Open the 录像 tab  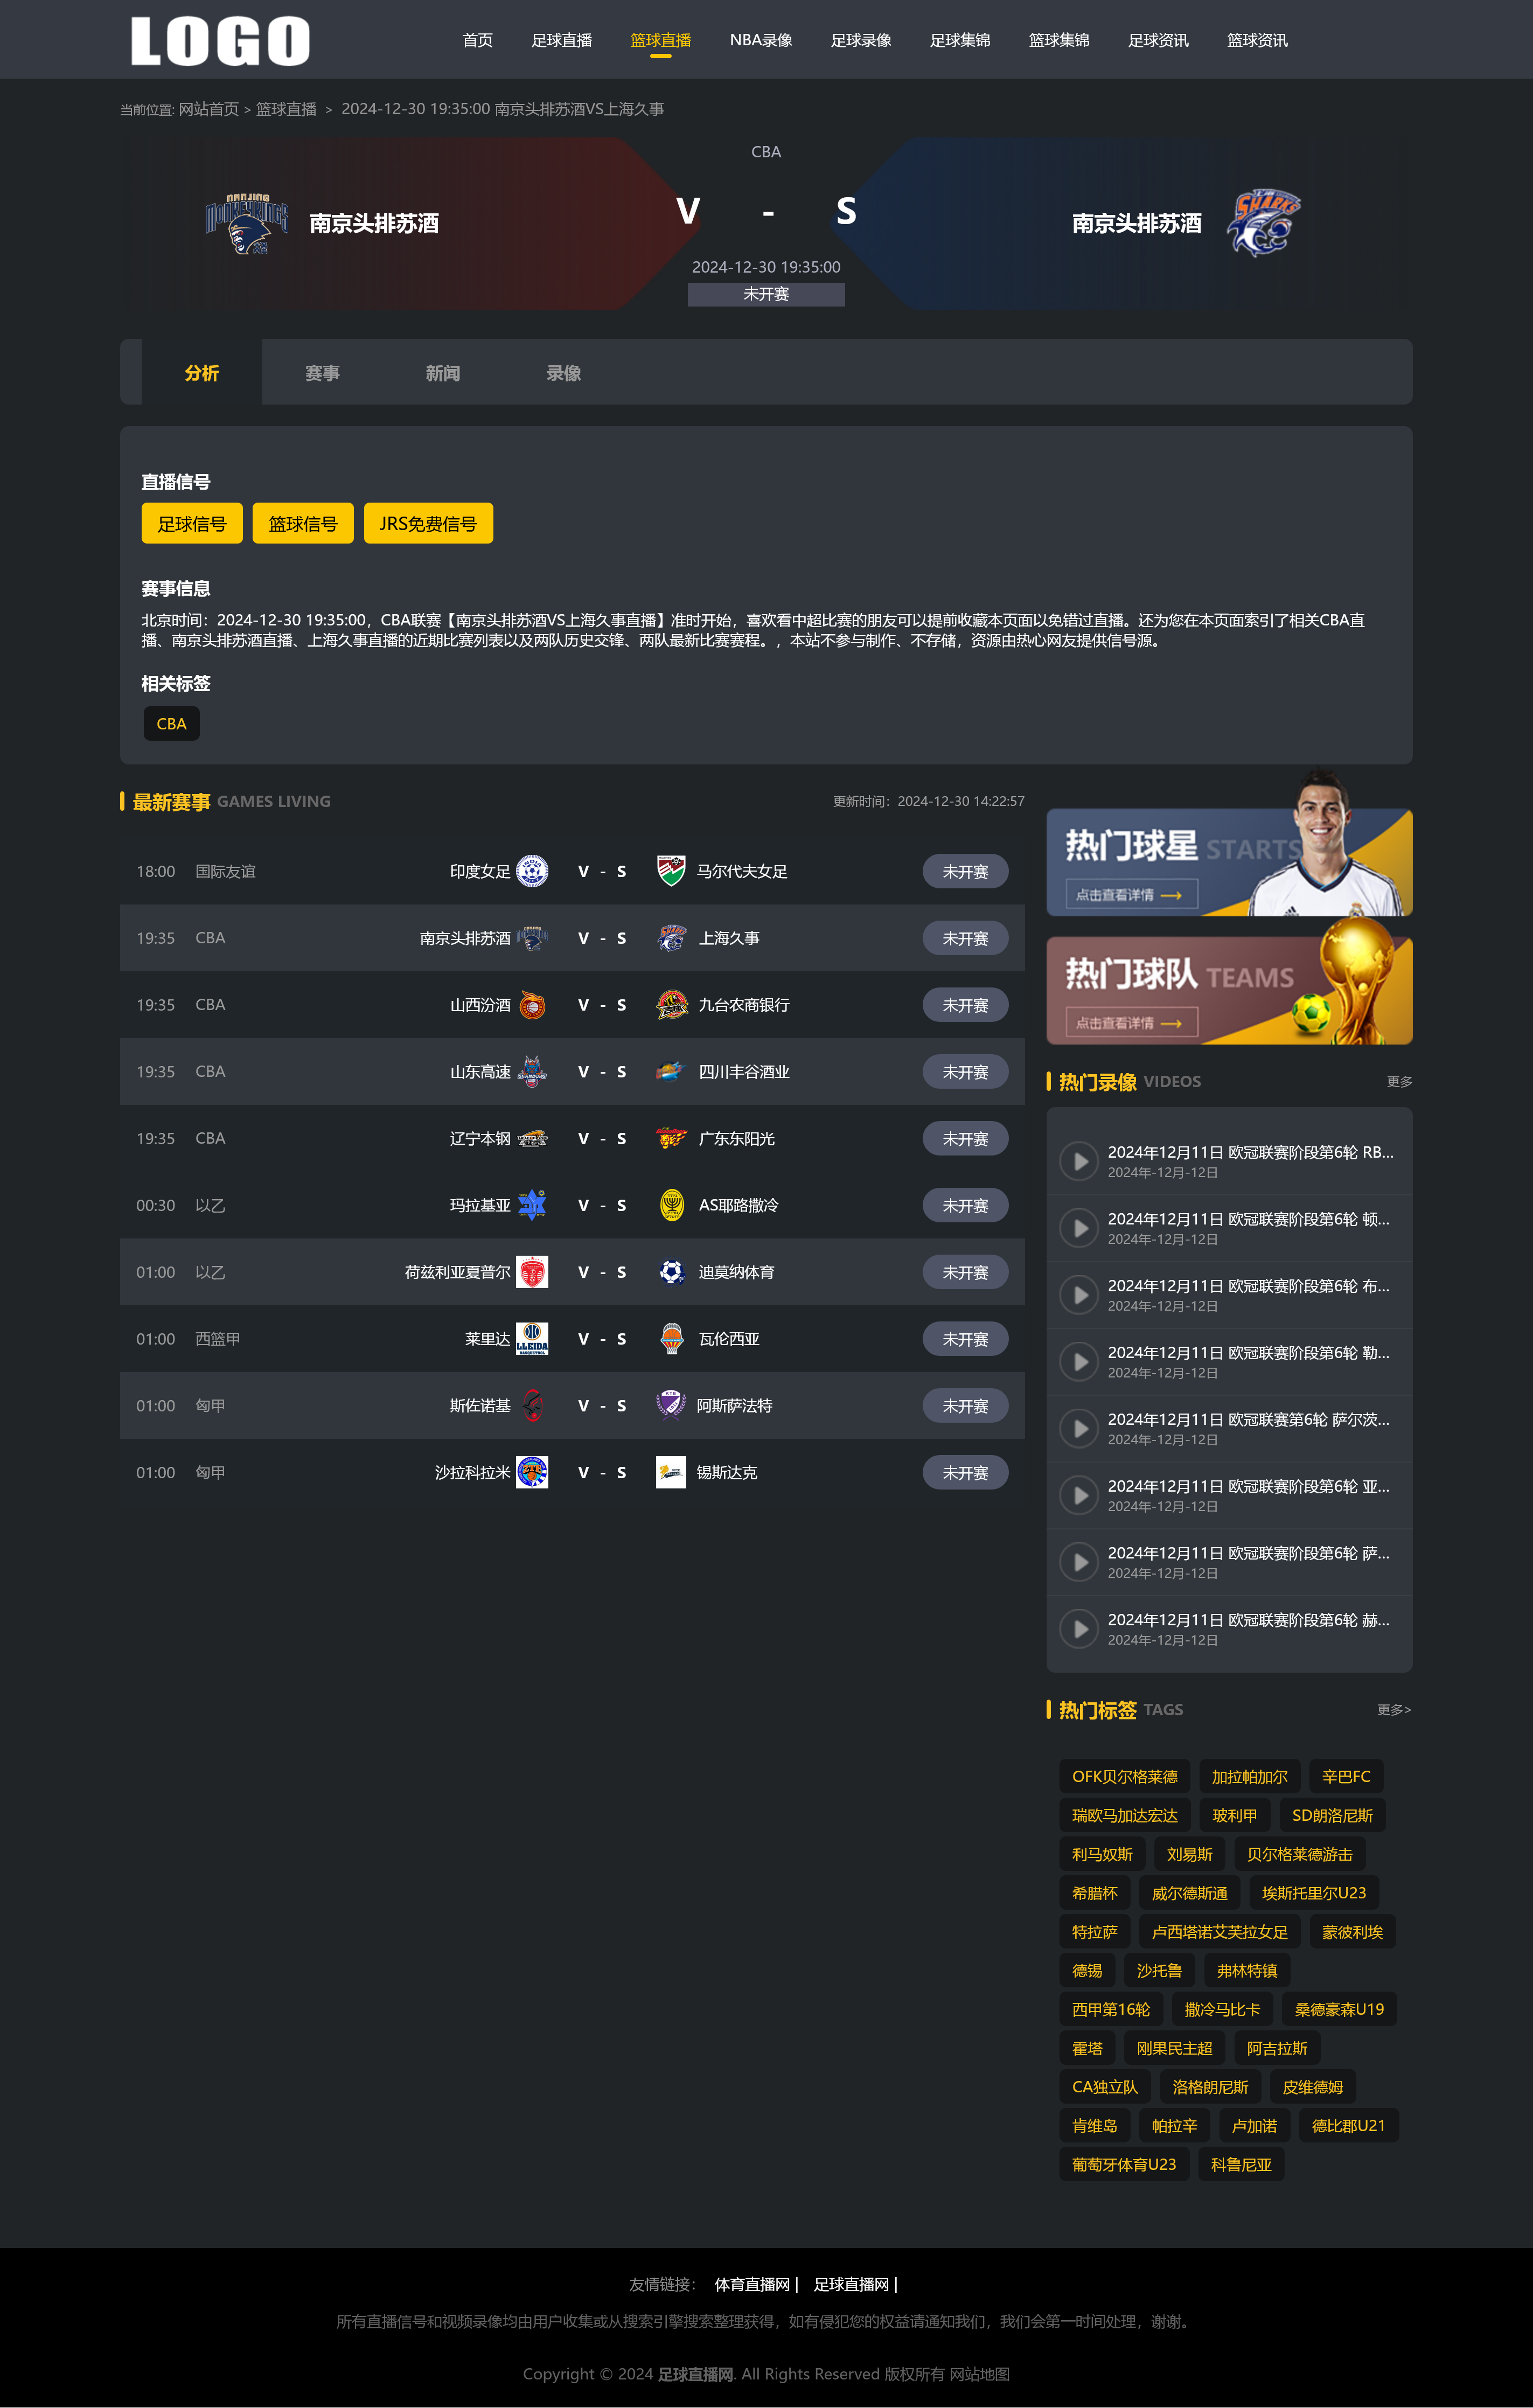pyautogui.click(x=564, y=373)
